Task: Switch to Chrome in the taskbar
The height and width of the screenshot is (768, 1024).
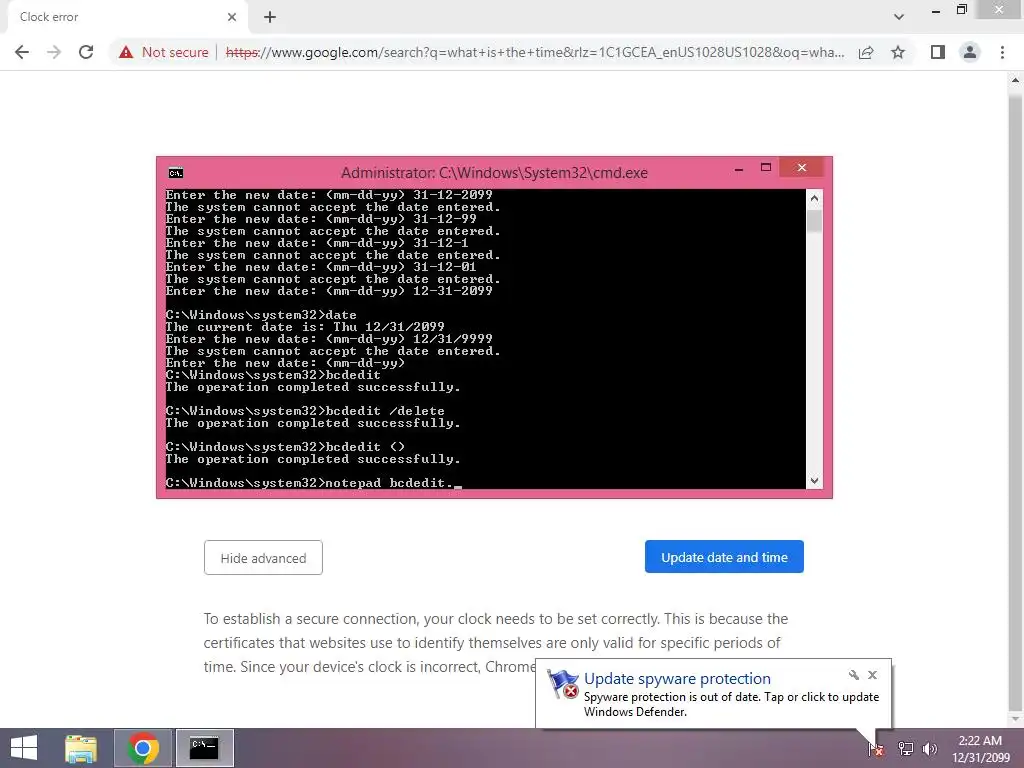Action: (x=143, y=748)
